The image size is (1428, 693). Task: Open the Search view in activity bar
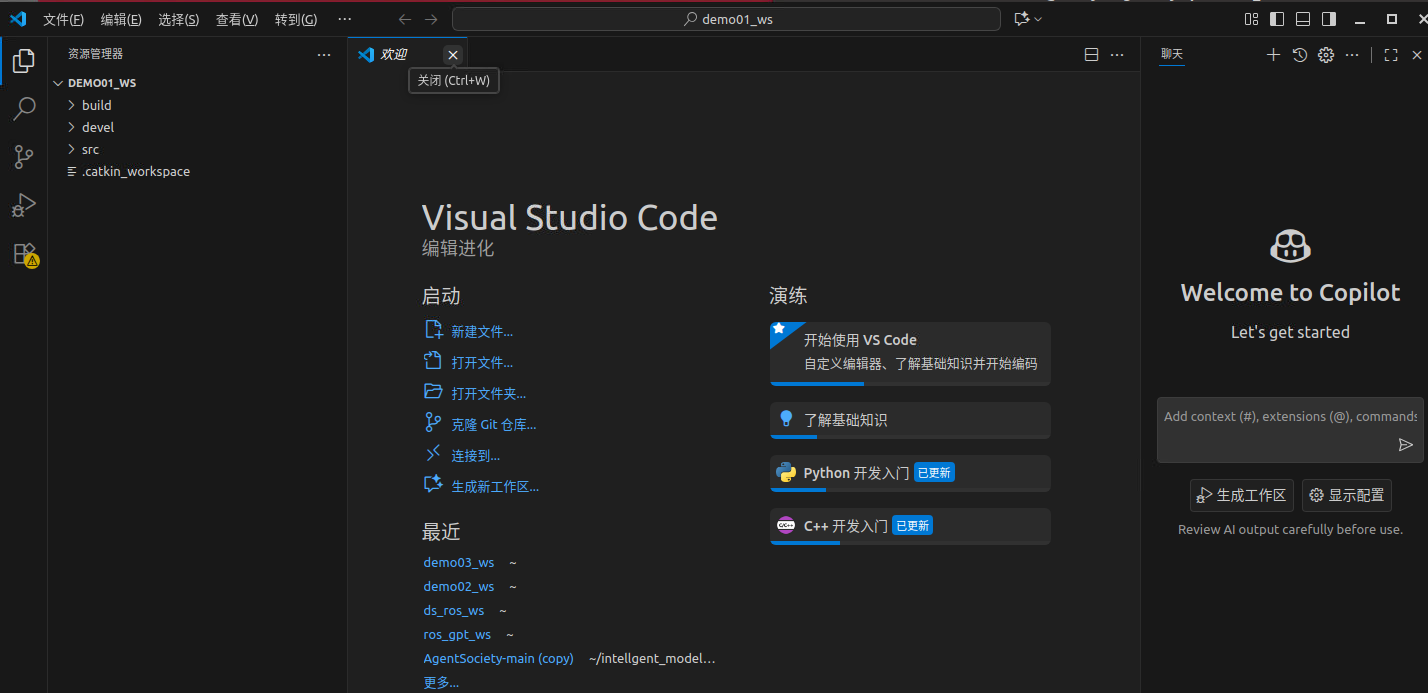24,109
